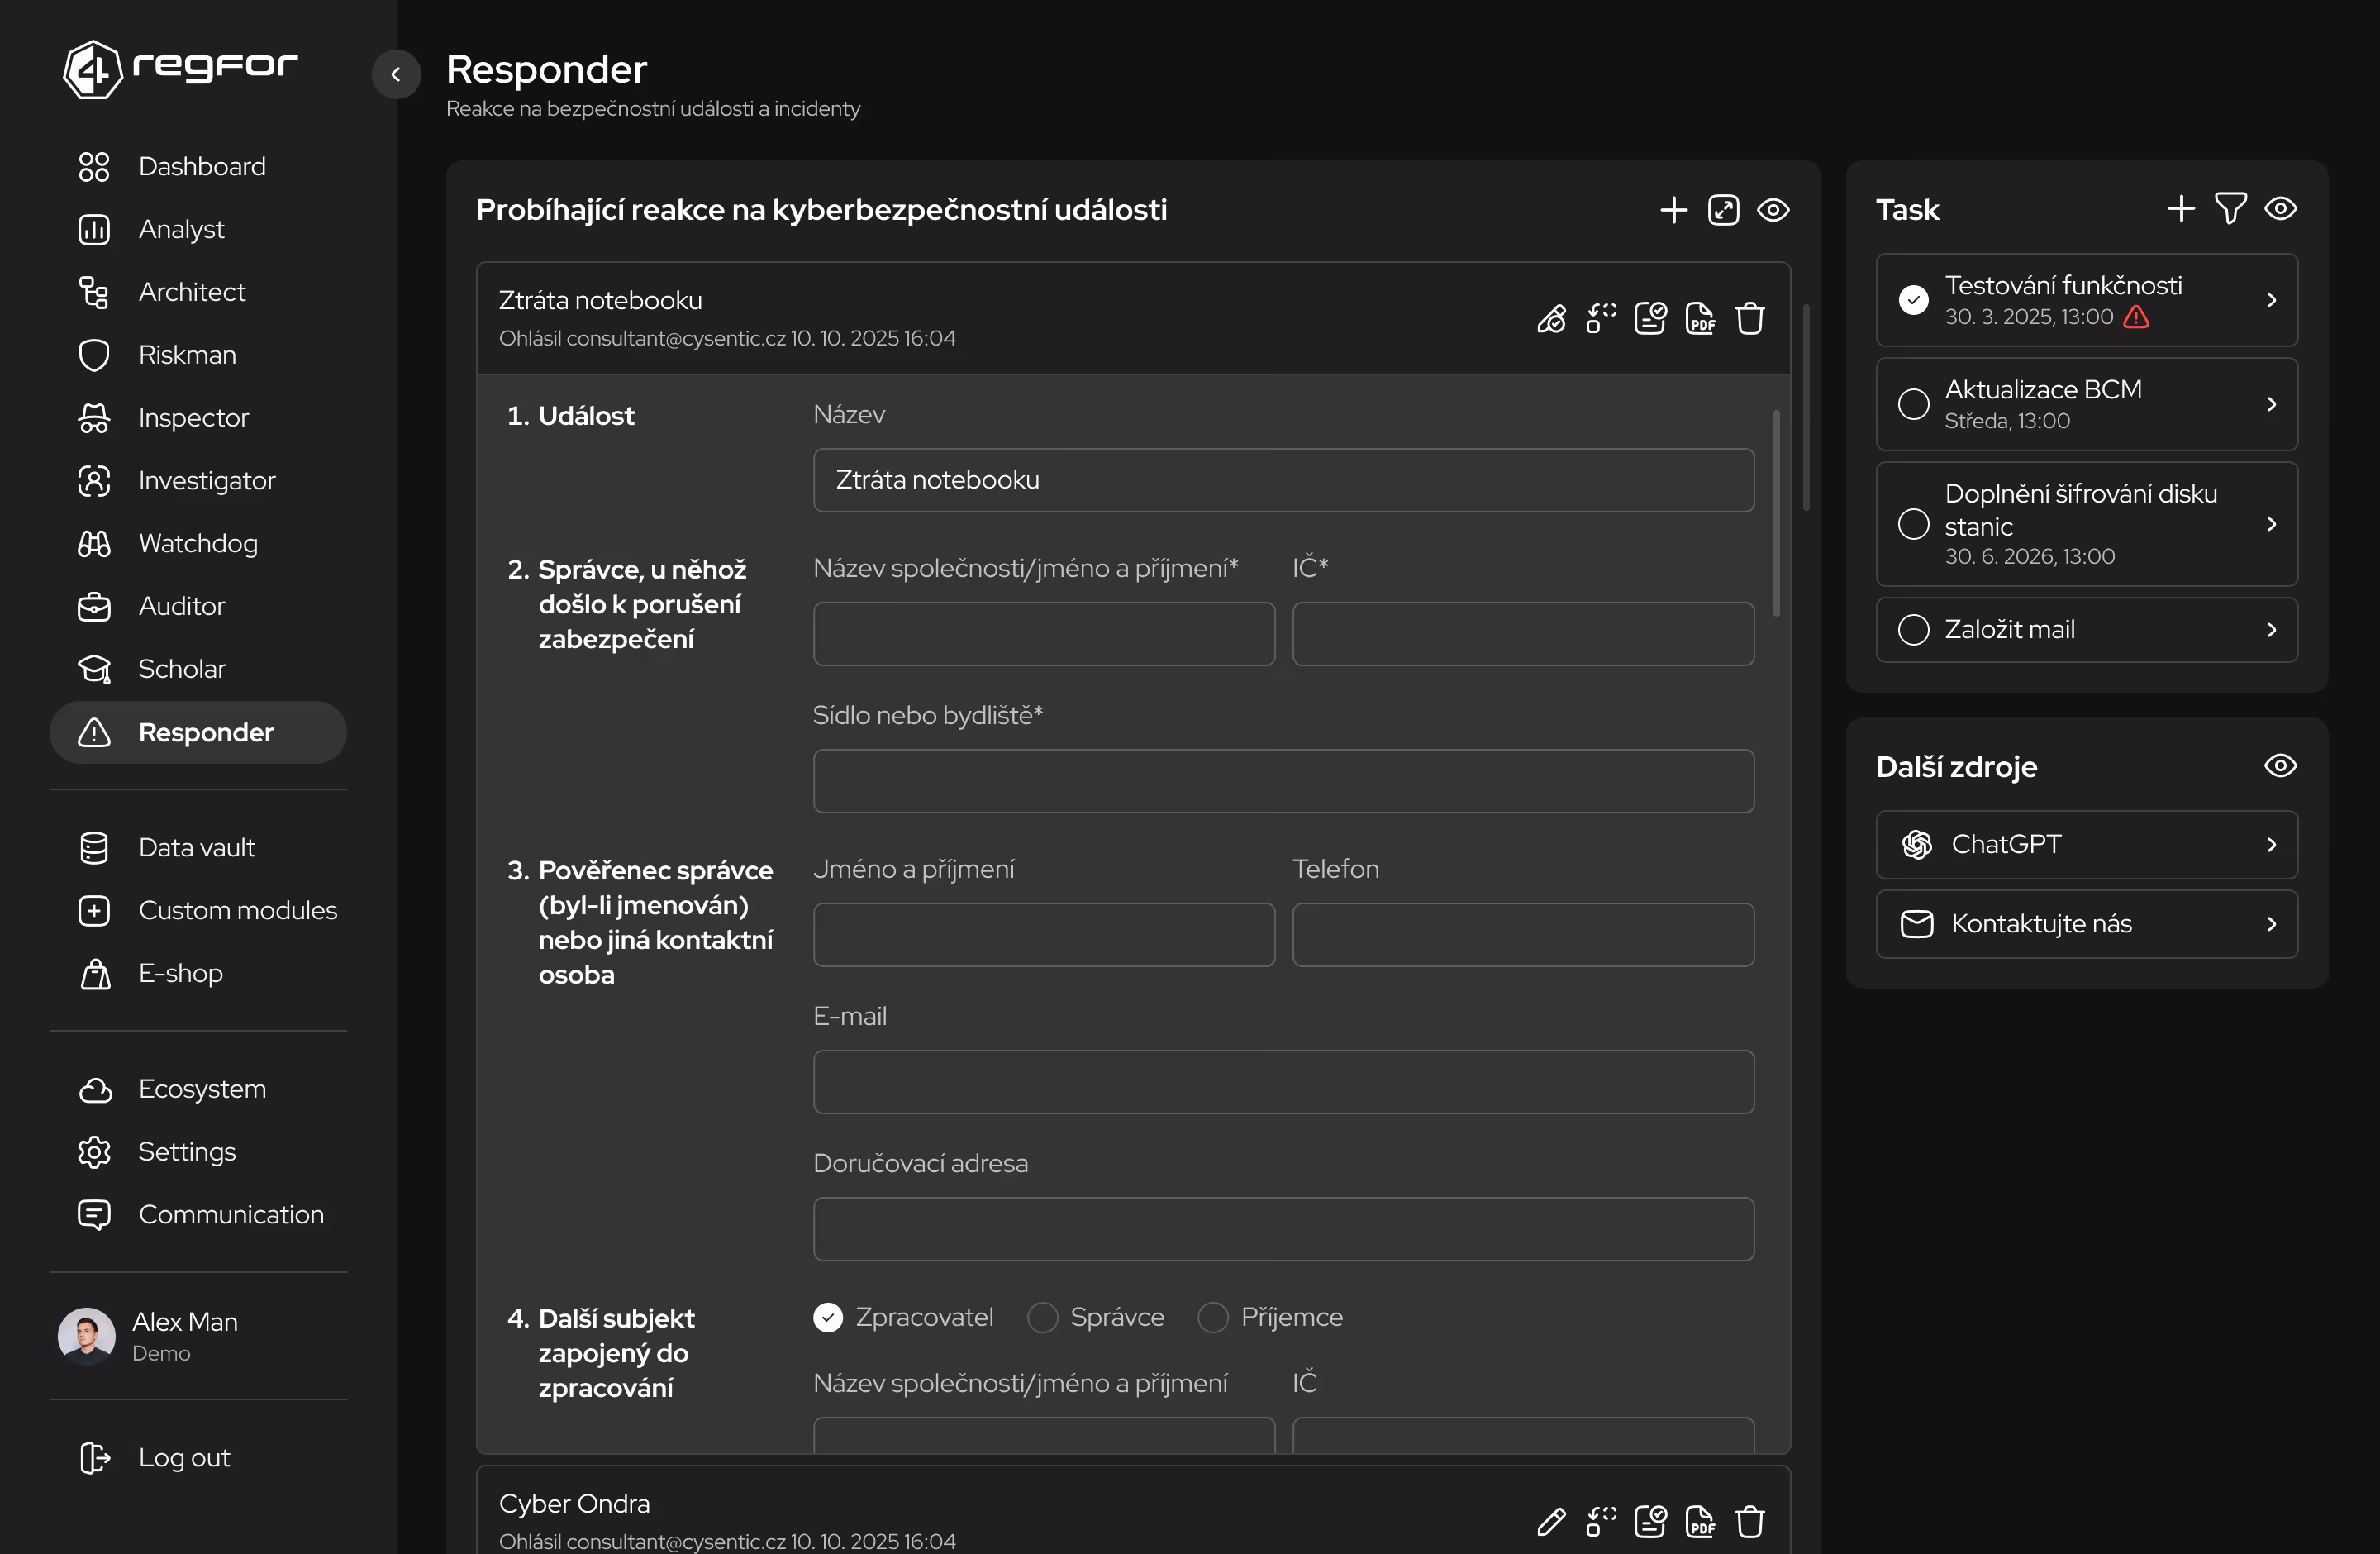This screenshot has height=1554, width=2380.
Task: Hide the Další zdroje panel
Action: click(2280, 766)
